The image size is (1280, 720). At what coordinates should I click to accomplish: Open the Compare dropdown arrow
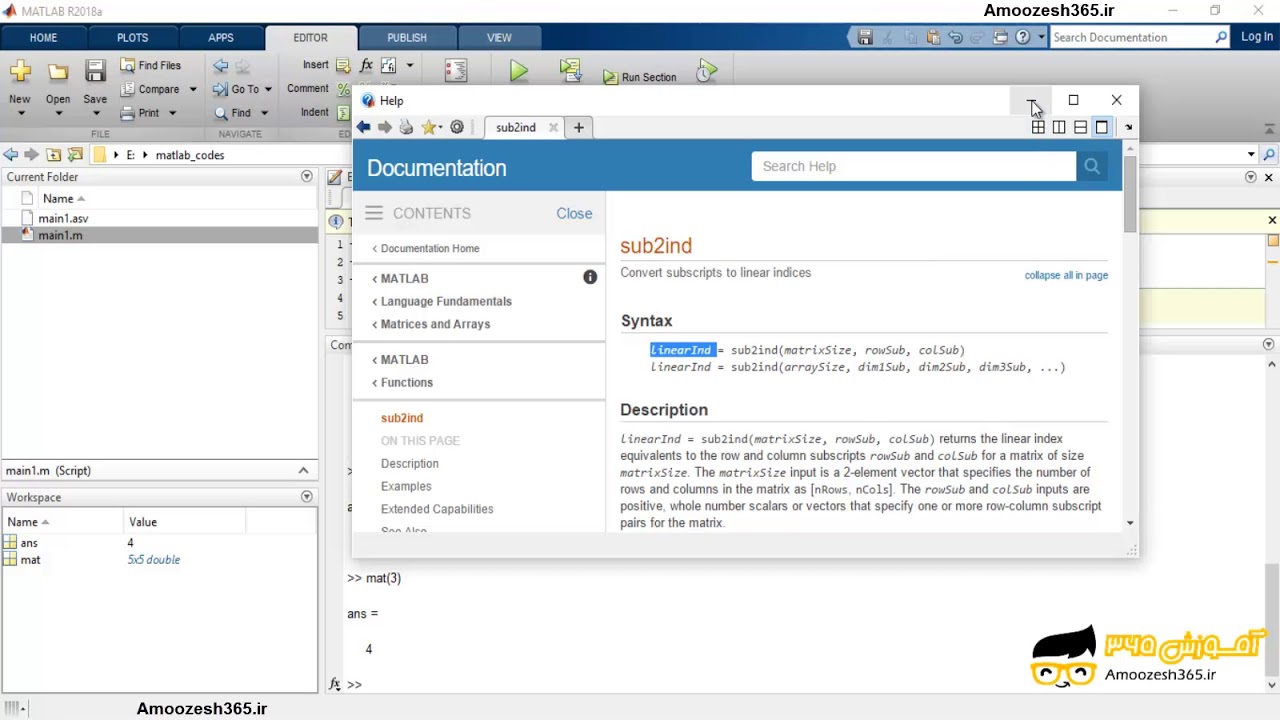tap(193, 89)
